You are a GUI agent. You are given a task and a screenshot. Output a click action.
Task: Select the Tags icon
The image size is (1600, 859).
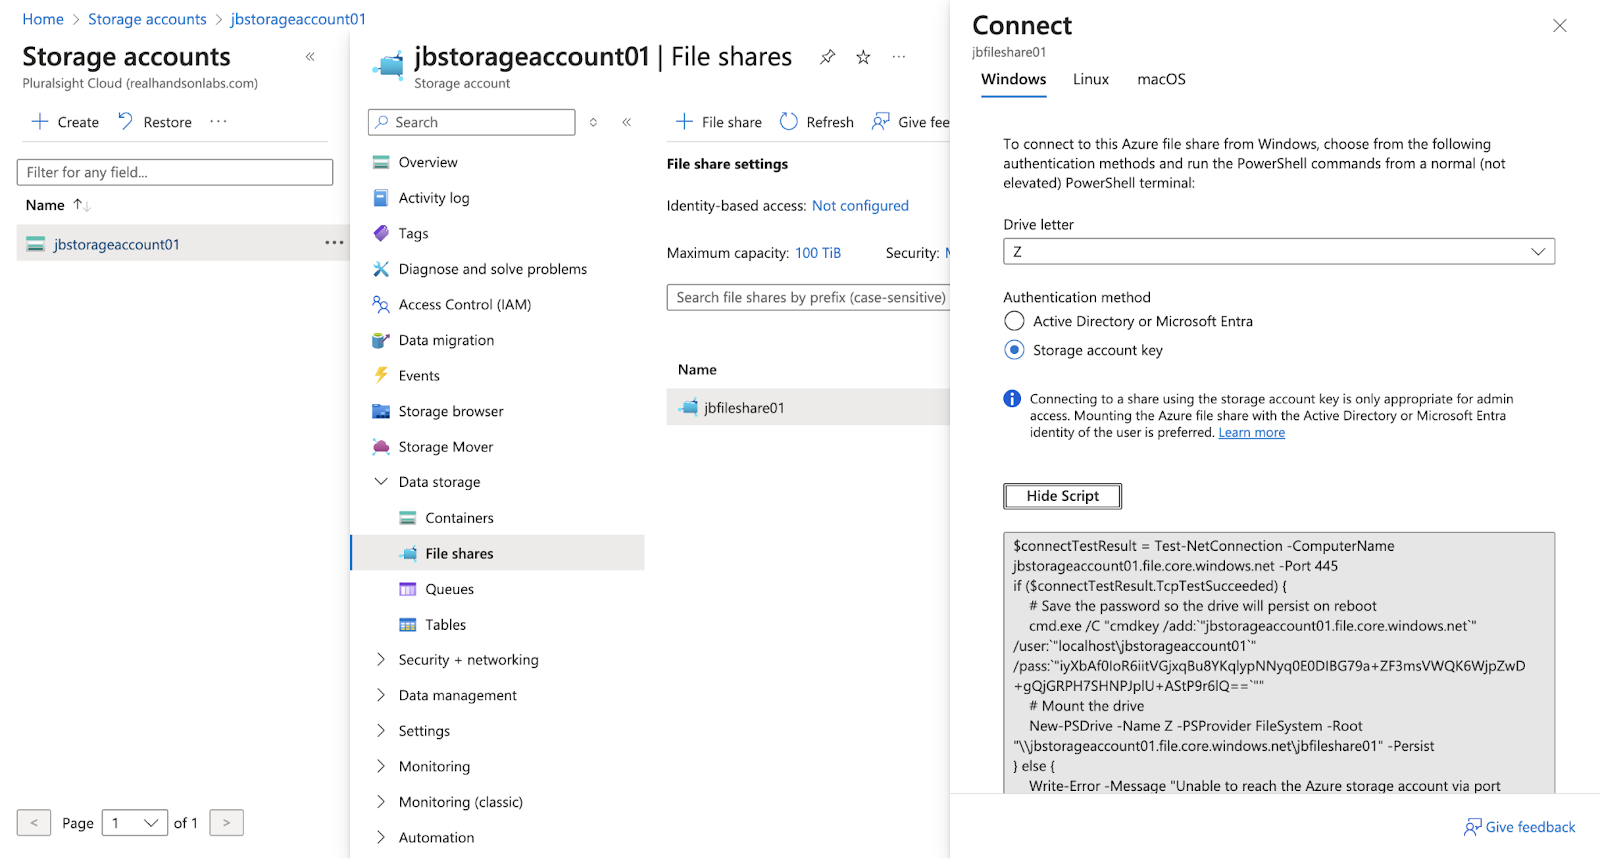click(x=380, y=233)
